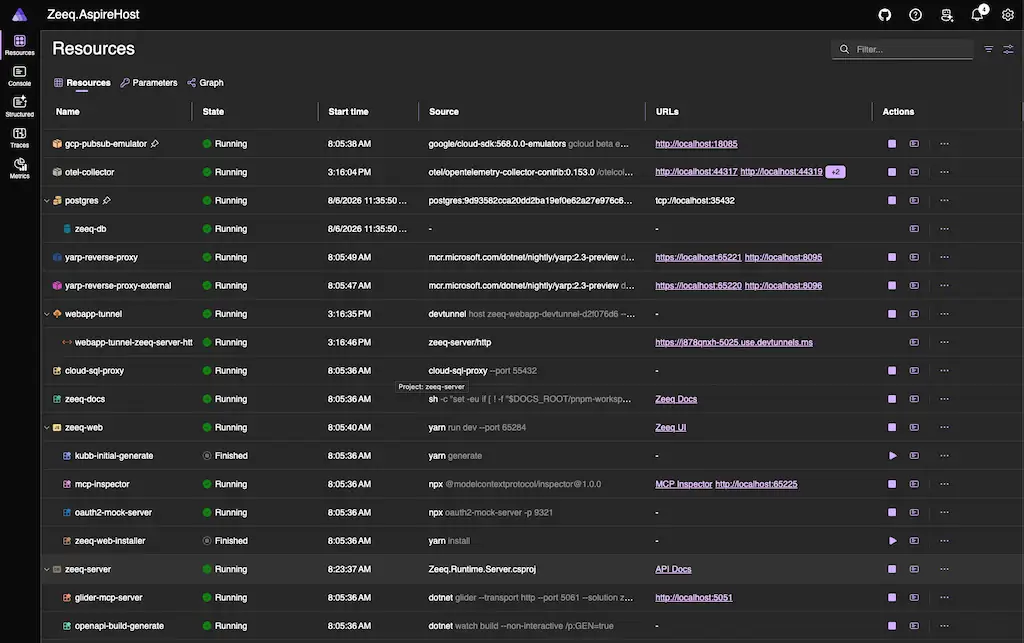Open the http://localhost:18085 link
This screenshot has height=643, width=1024.
tap(696, 144)
